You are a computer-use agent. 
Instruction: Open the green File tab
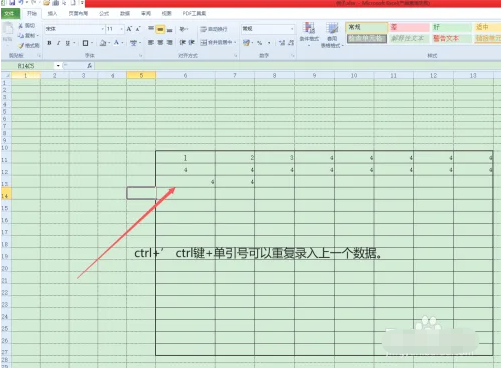click(10, 14)
